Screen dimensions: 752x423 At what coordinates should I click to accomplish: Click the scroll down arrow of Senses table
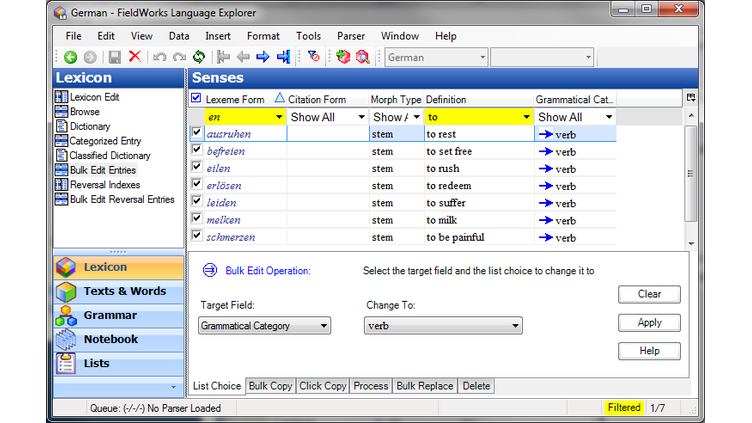[x=691, y=243]
